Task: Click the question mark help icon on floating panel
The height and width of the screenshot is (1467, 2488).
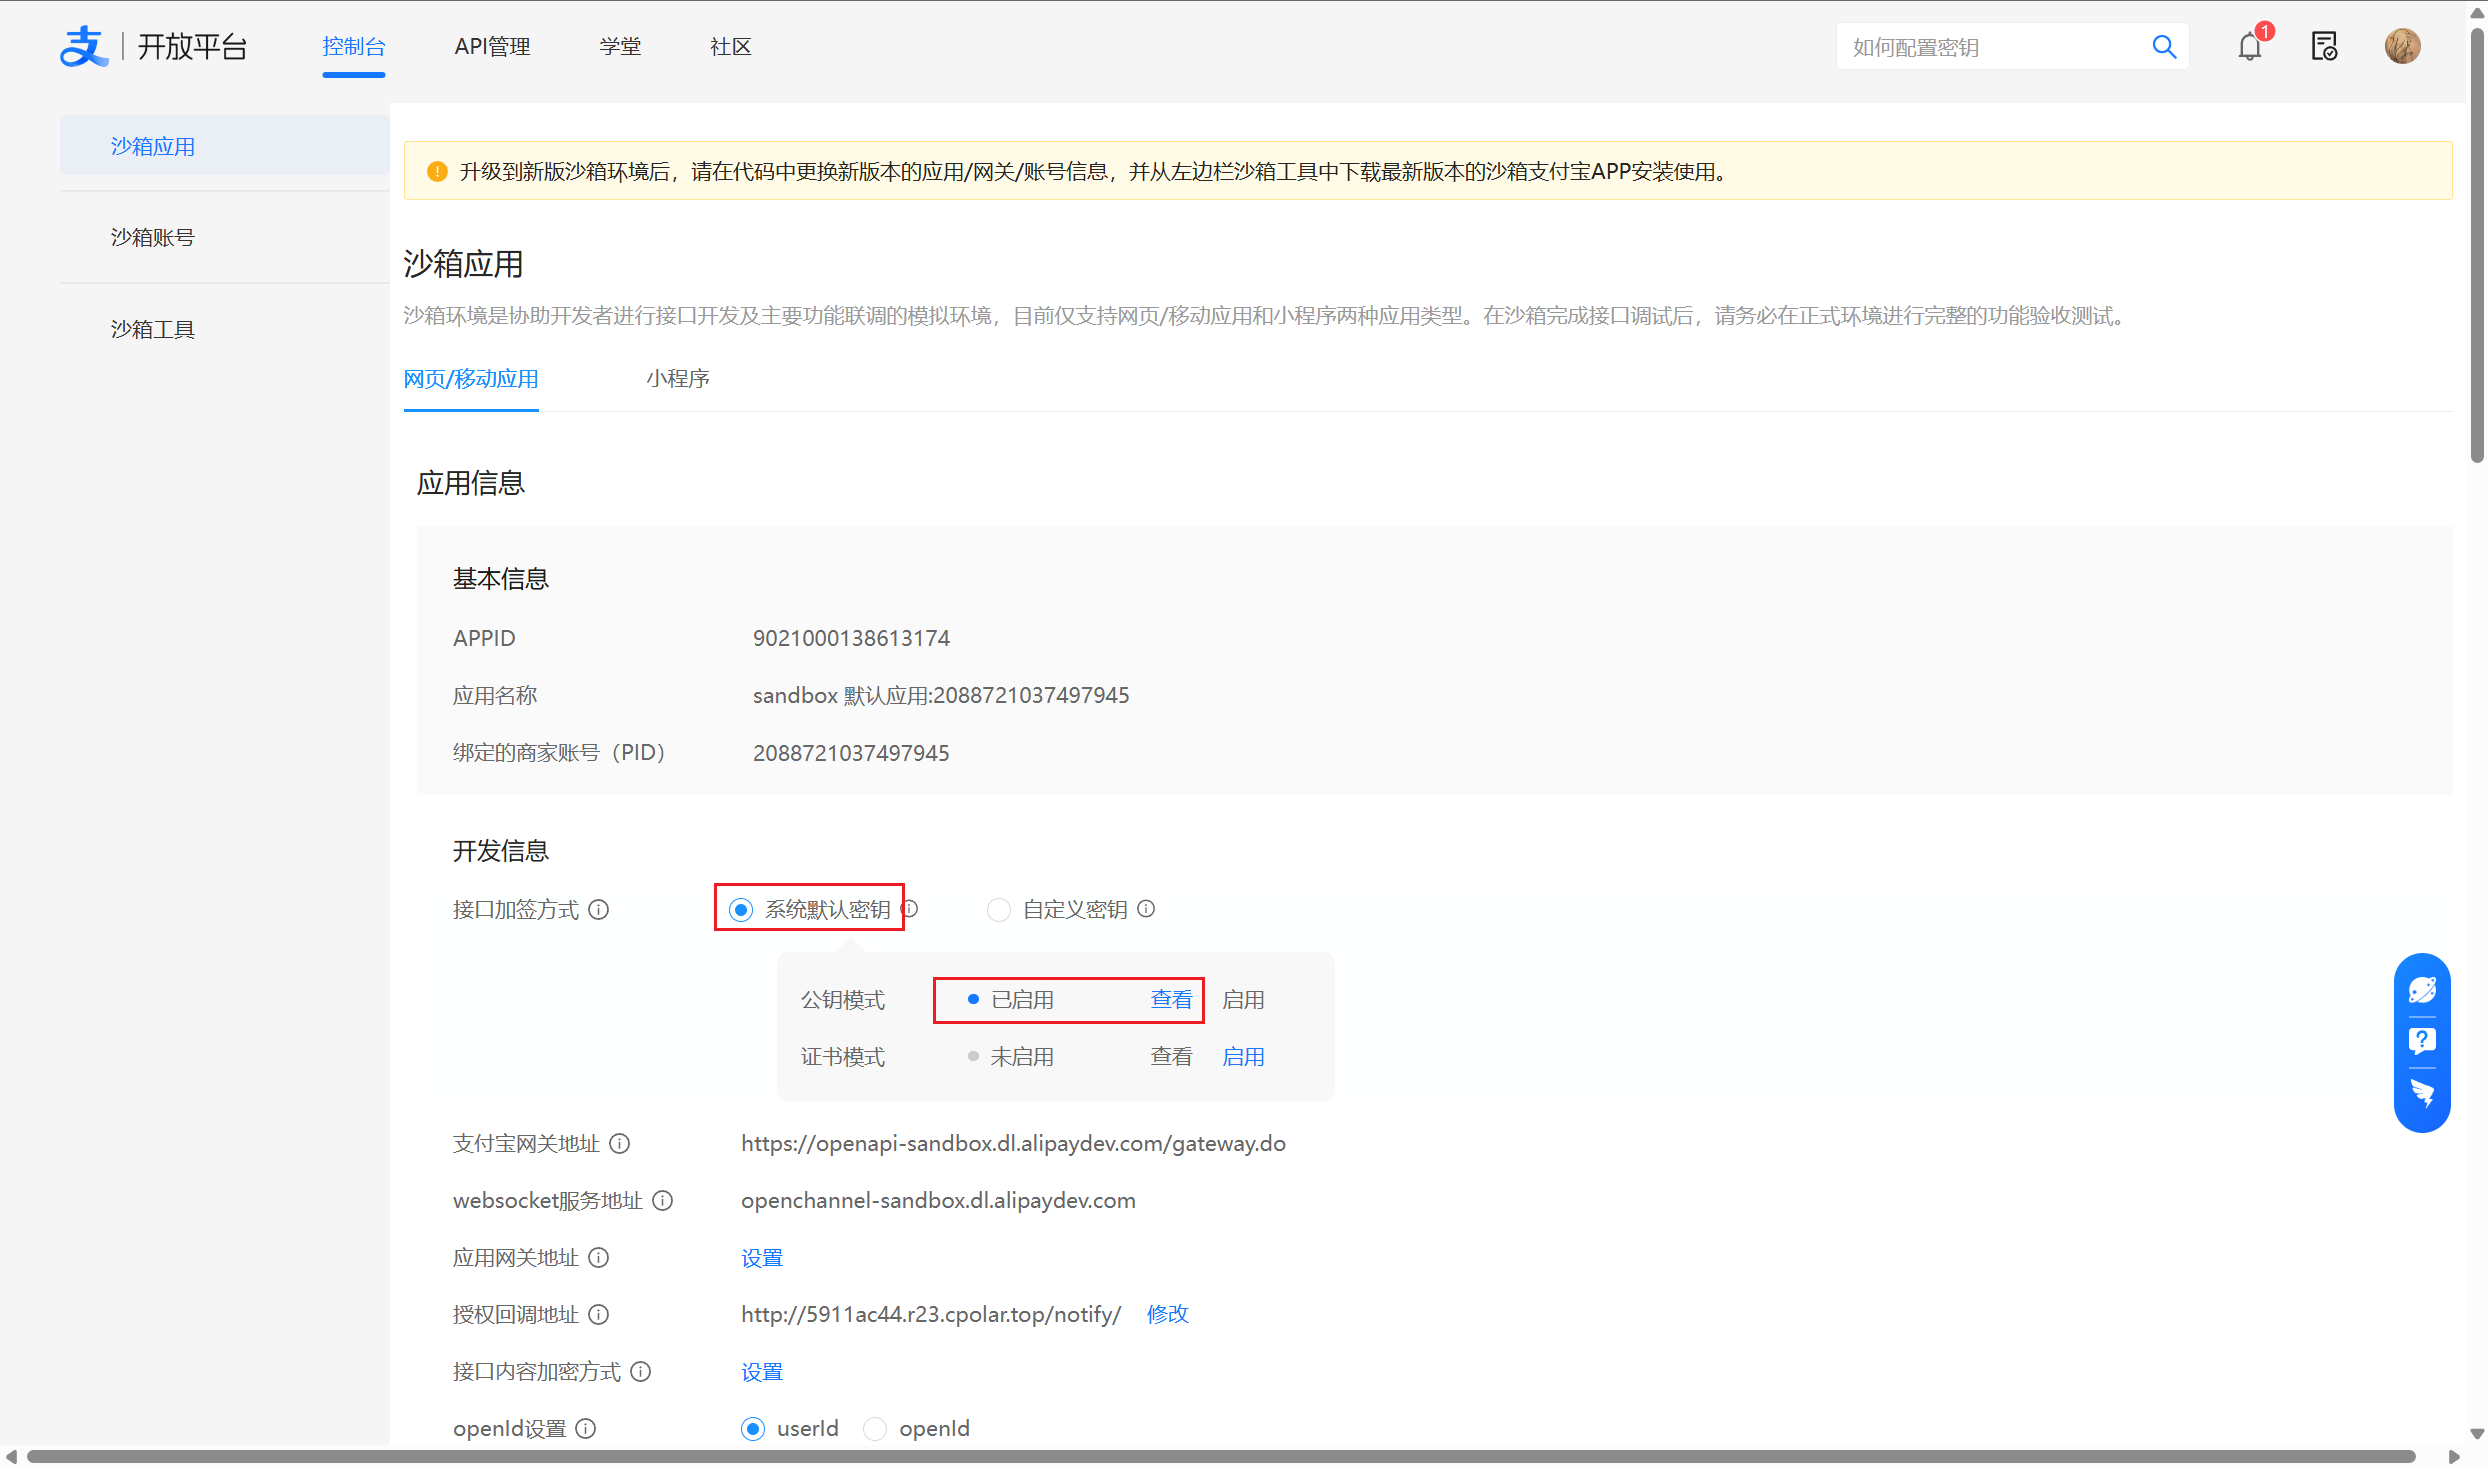Action: [2422, 1041]
